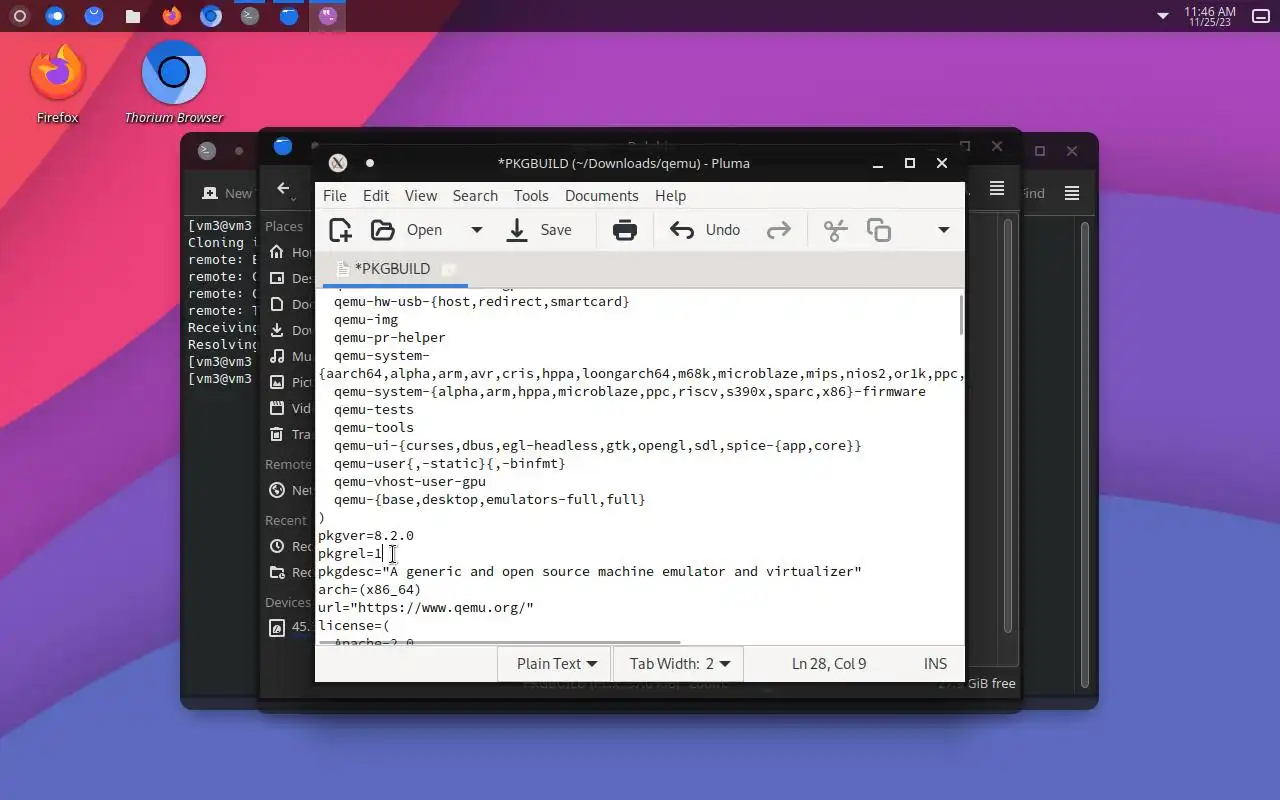1280x800 pixels.
Task: Open Dolphin's hamburger menu
Action: [997, 188]
